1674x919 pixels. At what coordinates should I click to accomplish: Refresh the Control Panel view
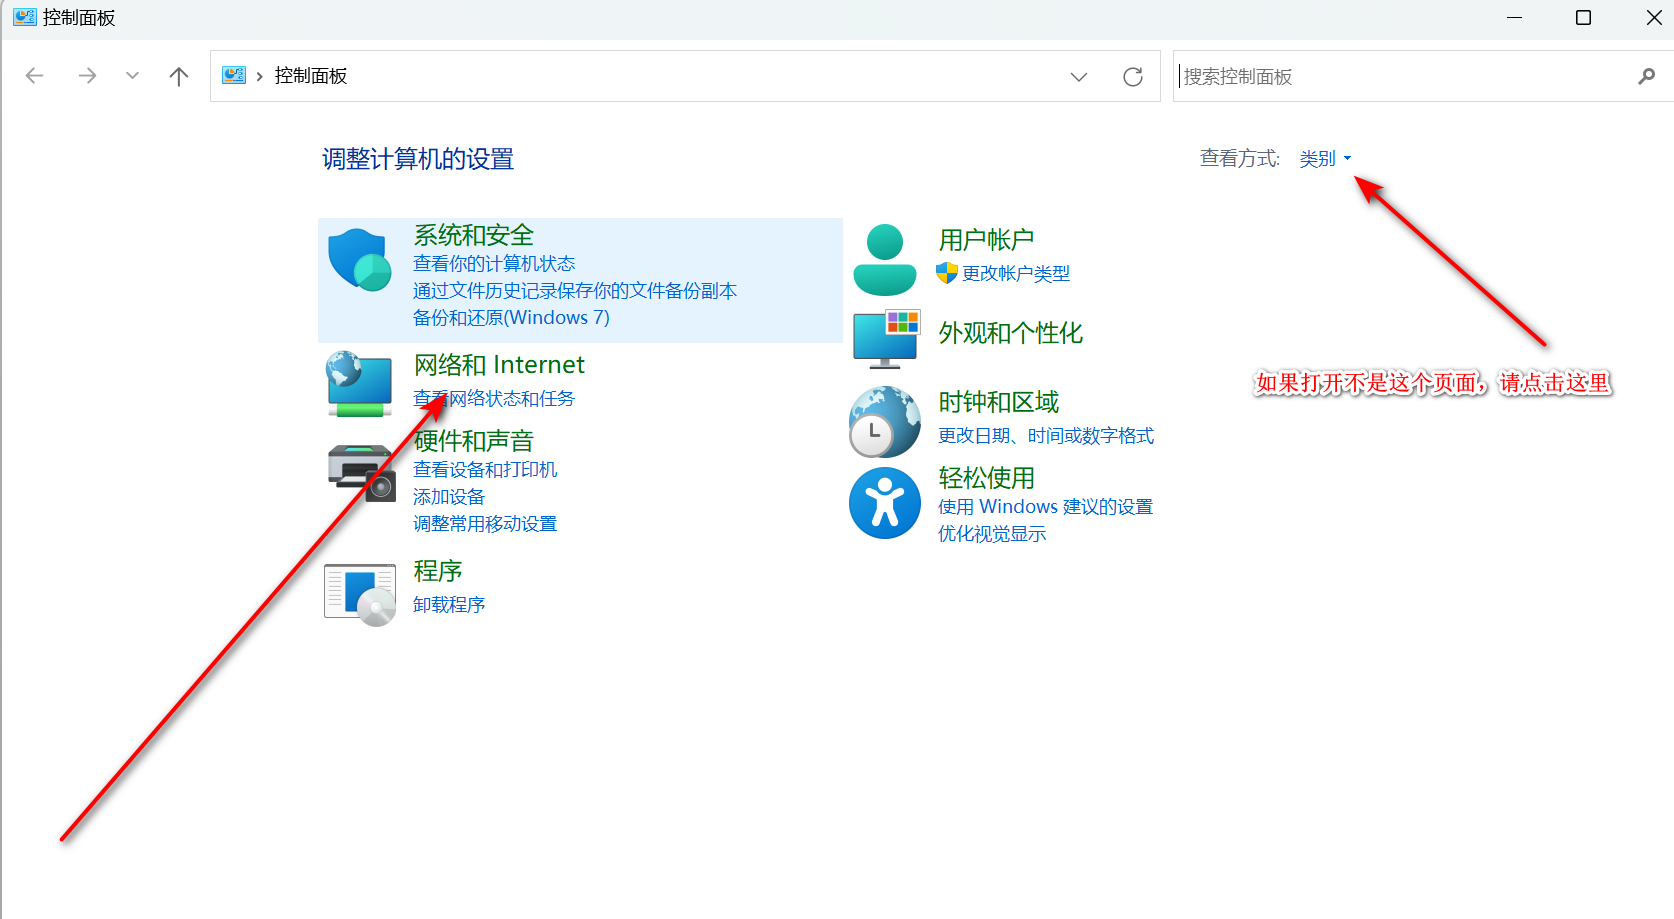[x=1132, y=77]
